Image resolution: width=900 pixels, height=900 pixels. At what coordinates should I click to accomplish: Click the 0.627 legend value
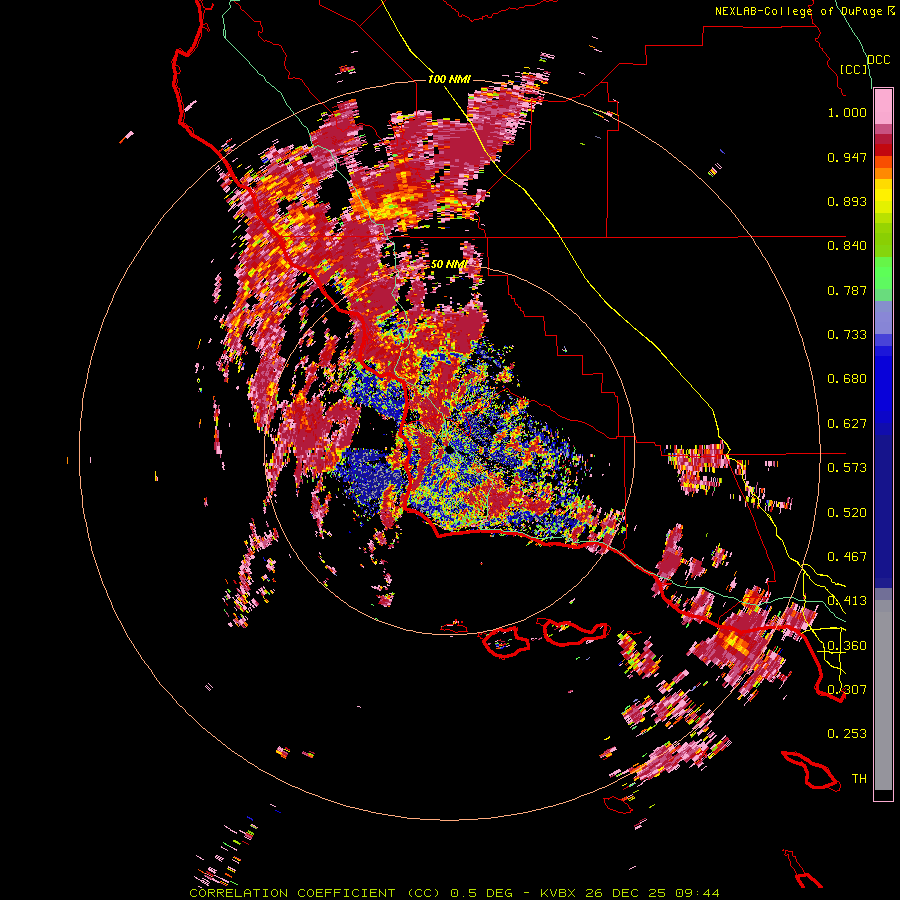pos(847,424)
